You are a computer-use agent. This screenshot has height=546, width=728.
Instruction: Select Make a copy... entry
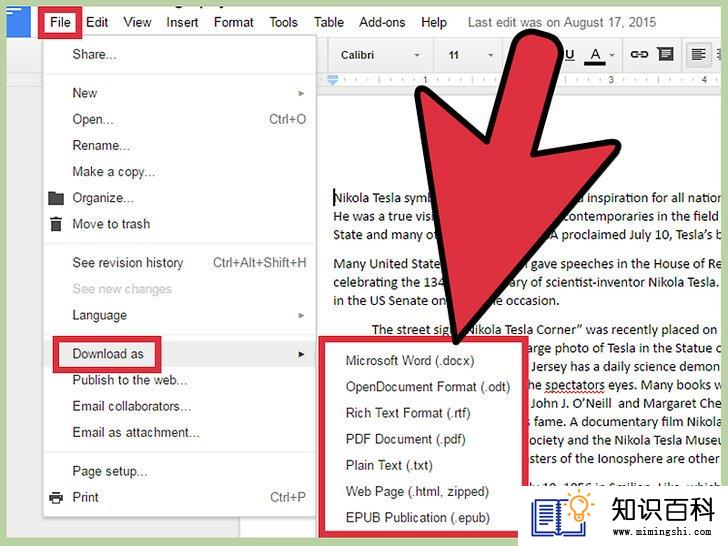click(180, 172)
